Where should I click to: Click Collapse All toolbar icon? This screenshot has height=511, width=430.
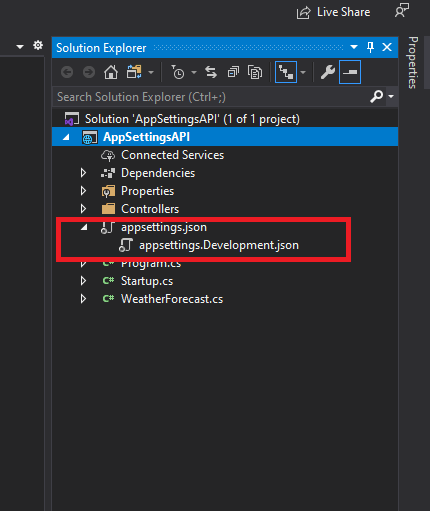click(233, 72)
